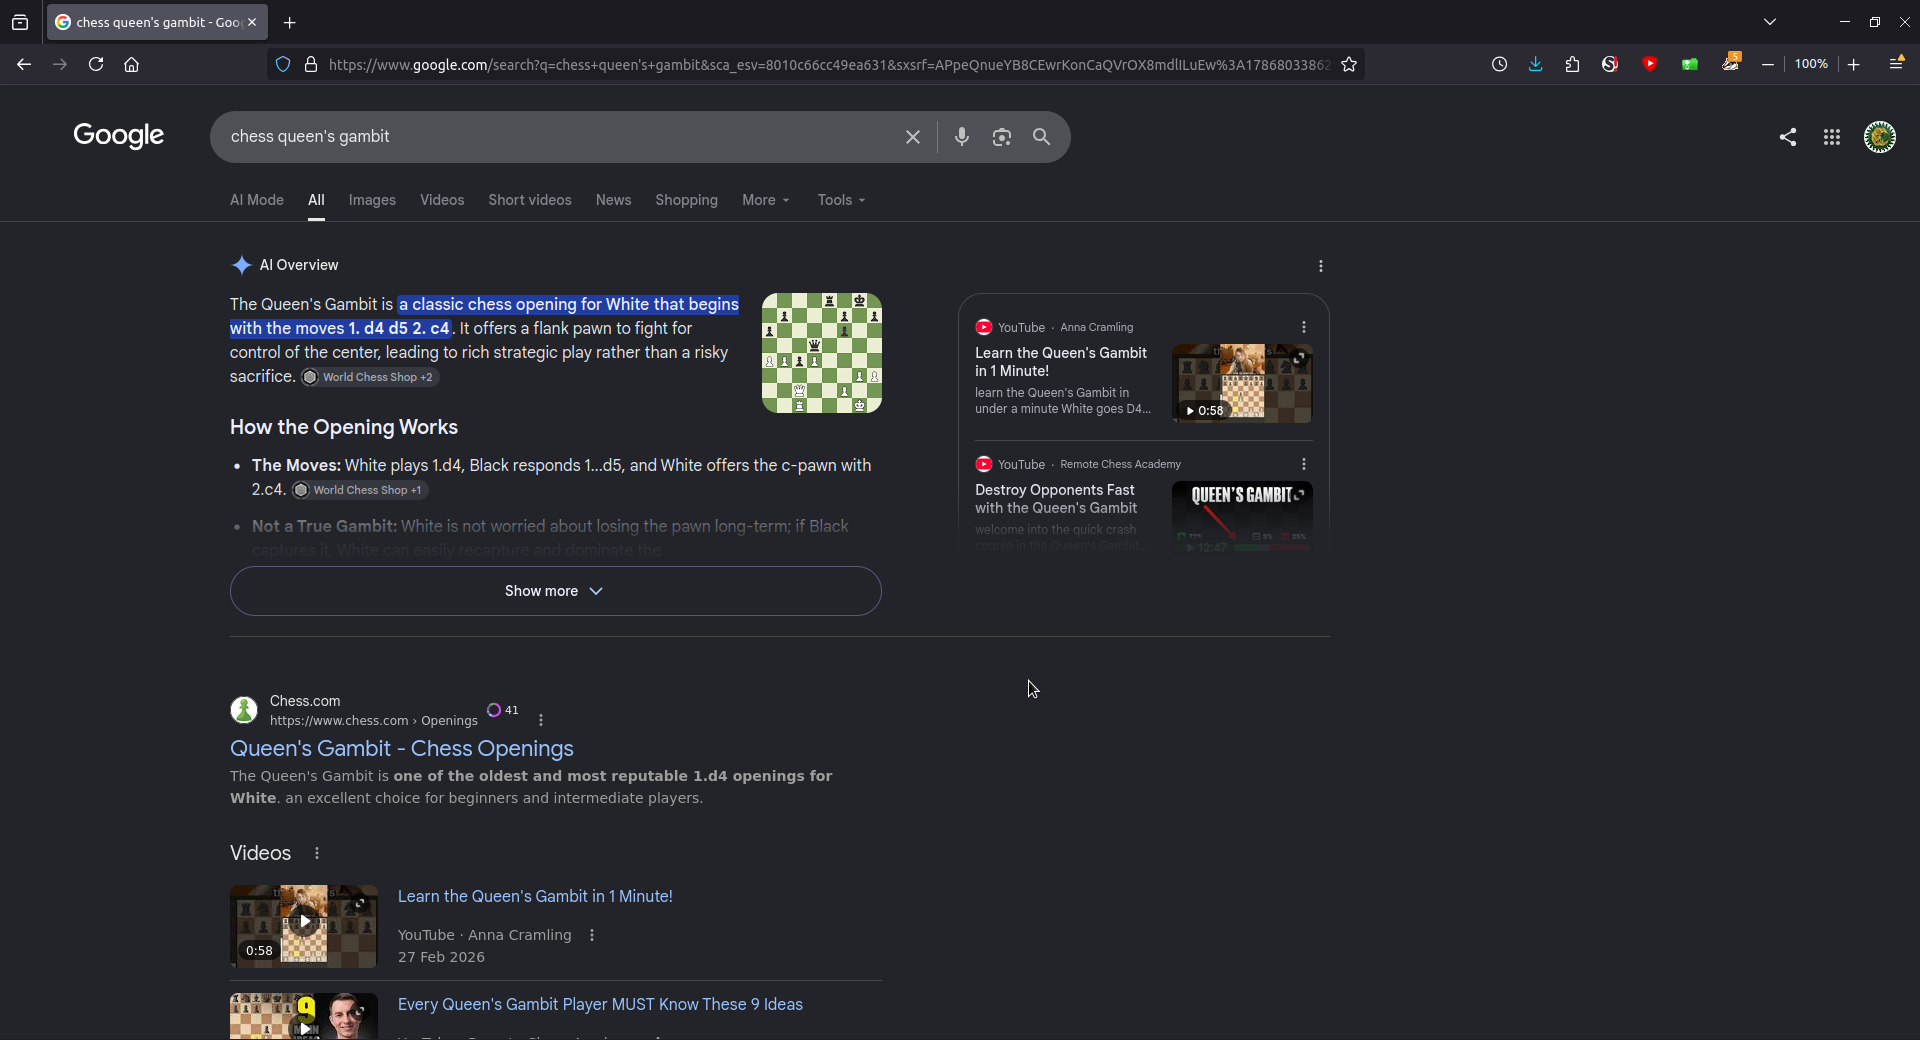Screen dimensions: 1920x1040
Task: Open the tracking protection shield icon
Action: coord(283,64)
